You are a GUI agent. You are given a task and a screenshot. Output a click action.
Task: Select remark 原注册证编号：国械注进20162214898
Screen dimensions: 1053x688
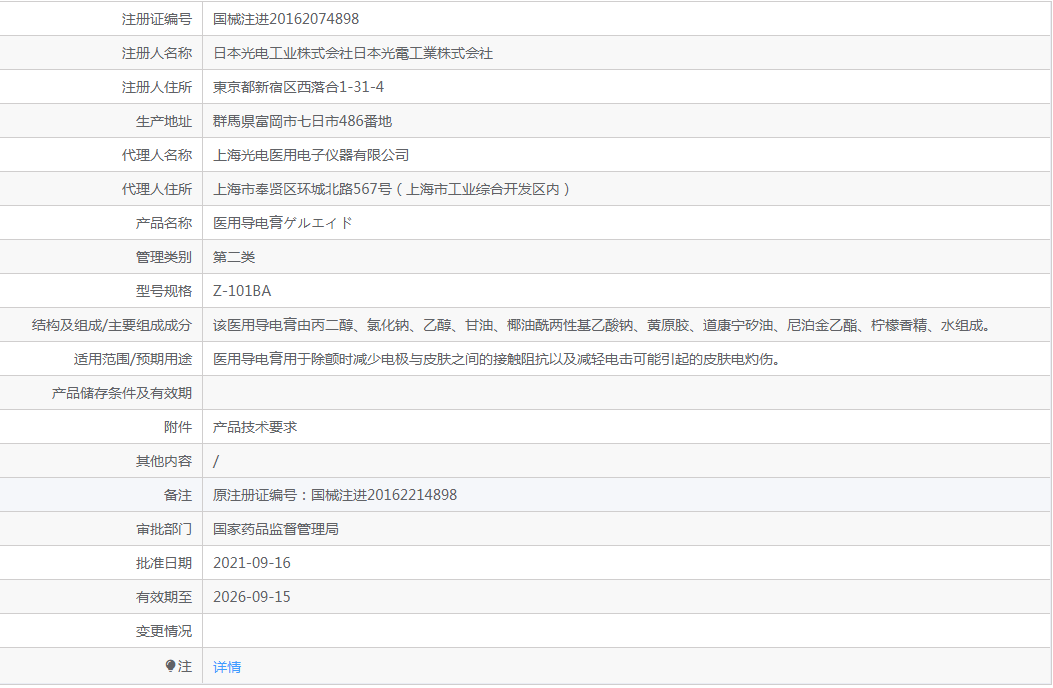click(334, 495)
